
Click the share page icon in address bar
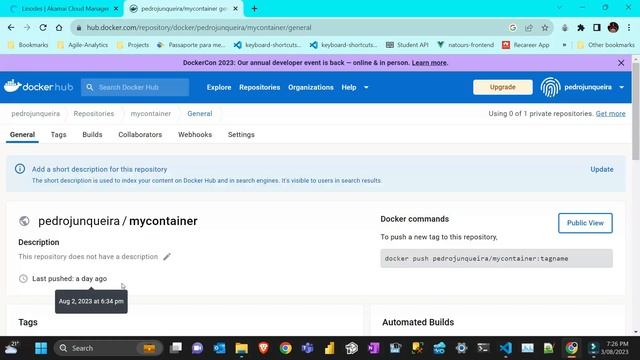pos(529,28)
